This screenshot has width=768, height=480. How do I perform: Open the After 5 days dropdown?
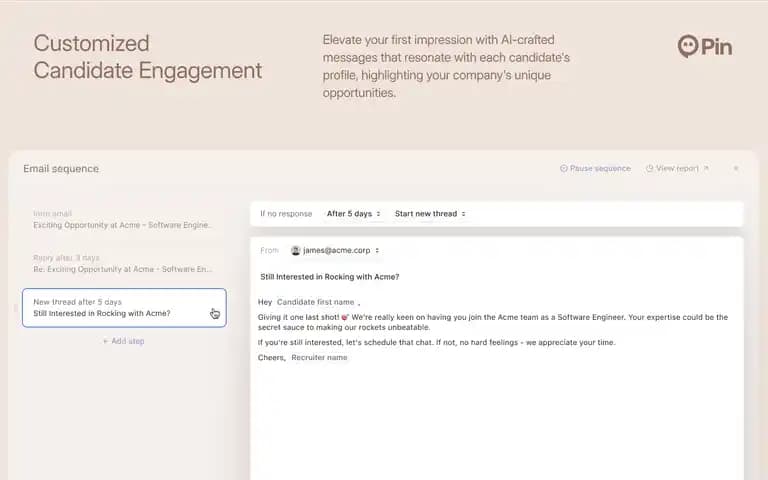tap(354, 214)
